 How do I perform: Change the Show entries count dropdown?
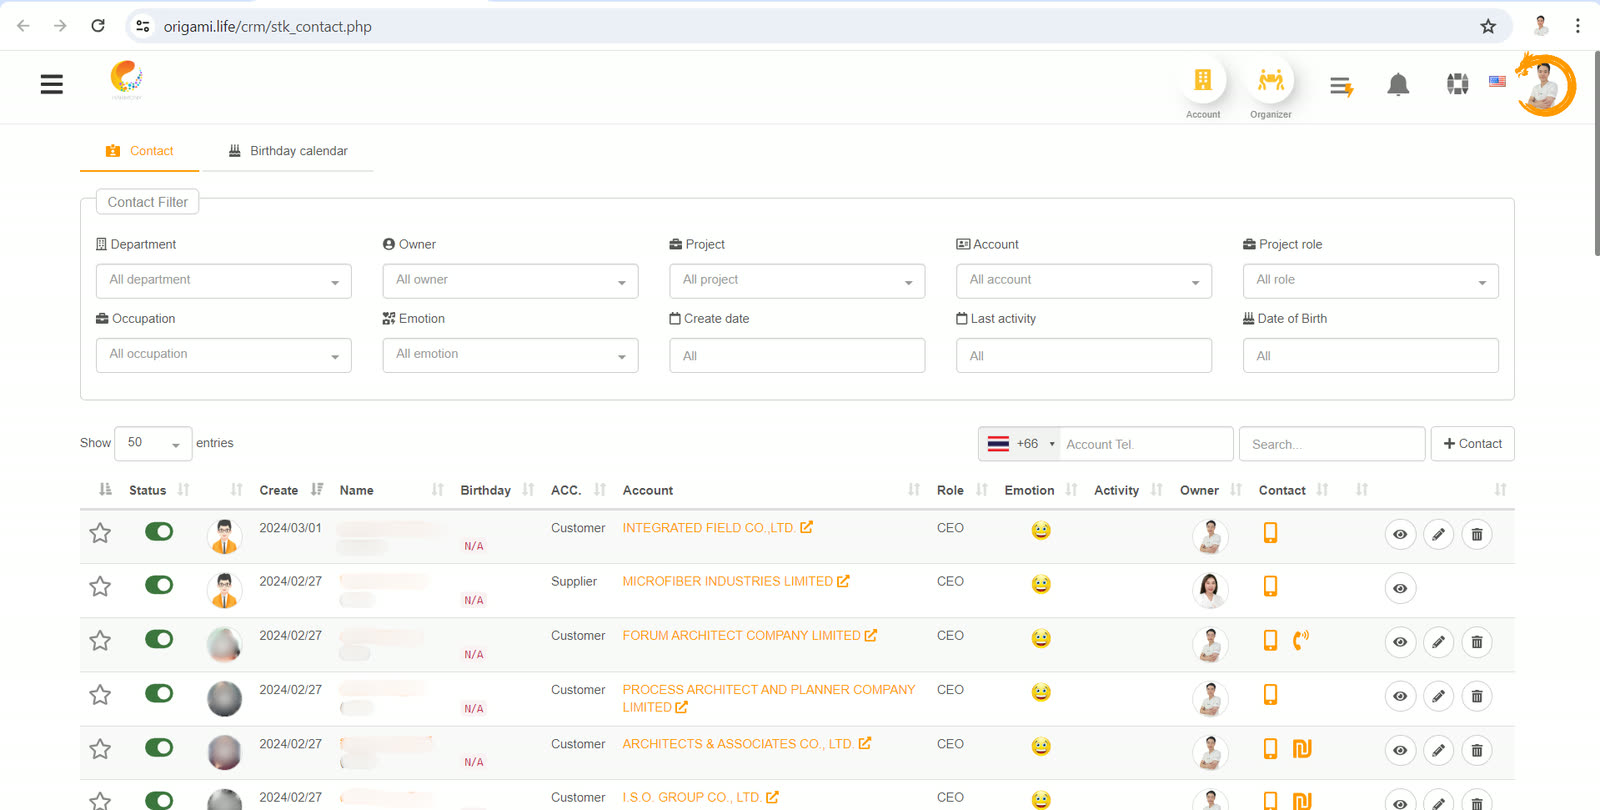(x=153, y=443)
